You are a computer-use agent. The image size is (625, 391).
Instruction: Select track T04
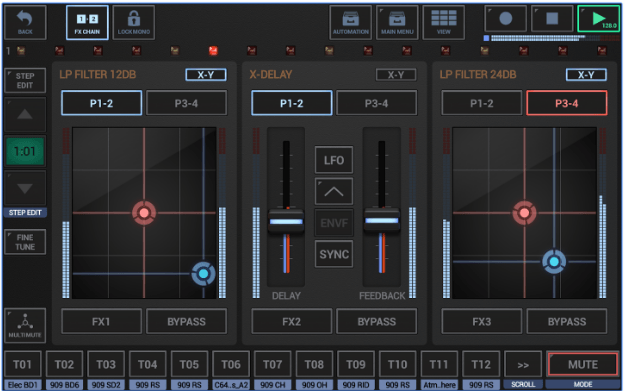click(147, 364)
